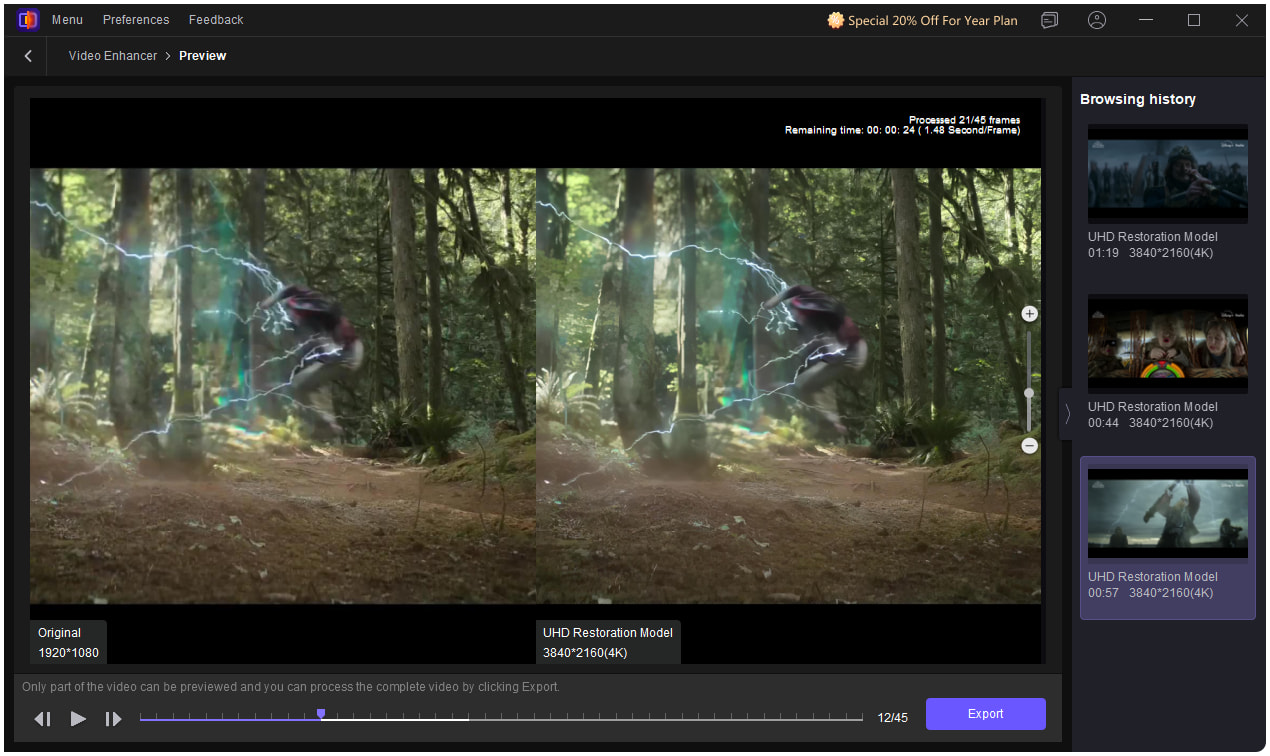Click the Original 1920*1080 label

click(x=68, y=643)
